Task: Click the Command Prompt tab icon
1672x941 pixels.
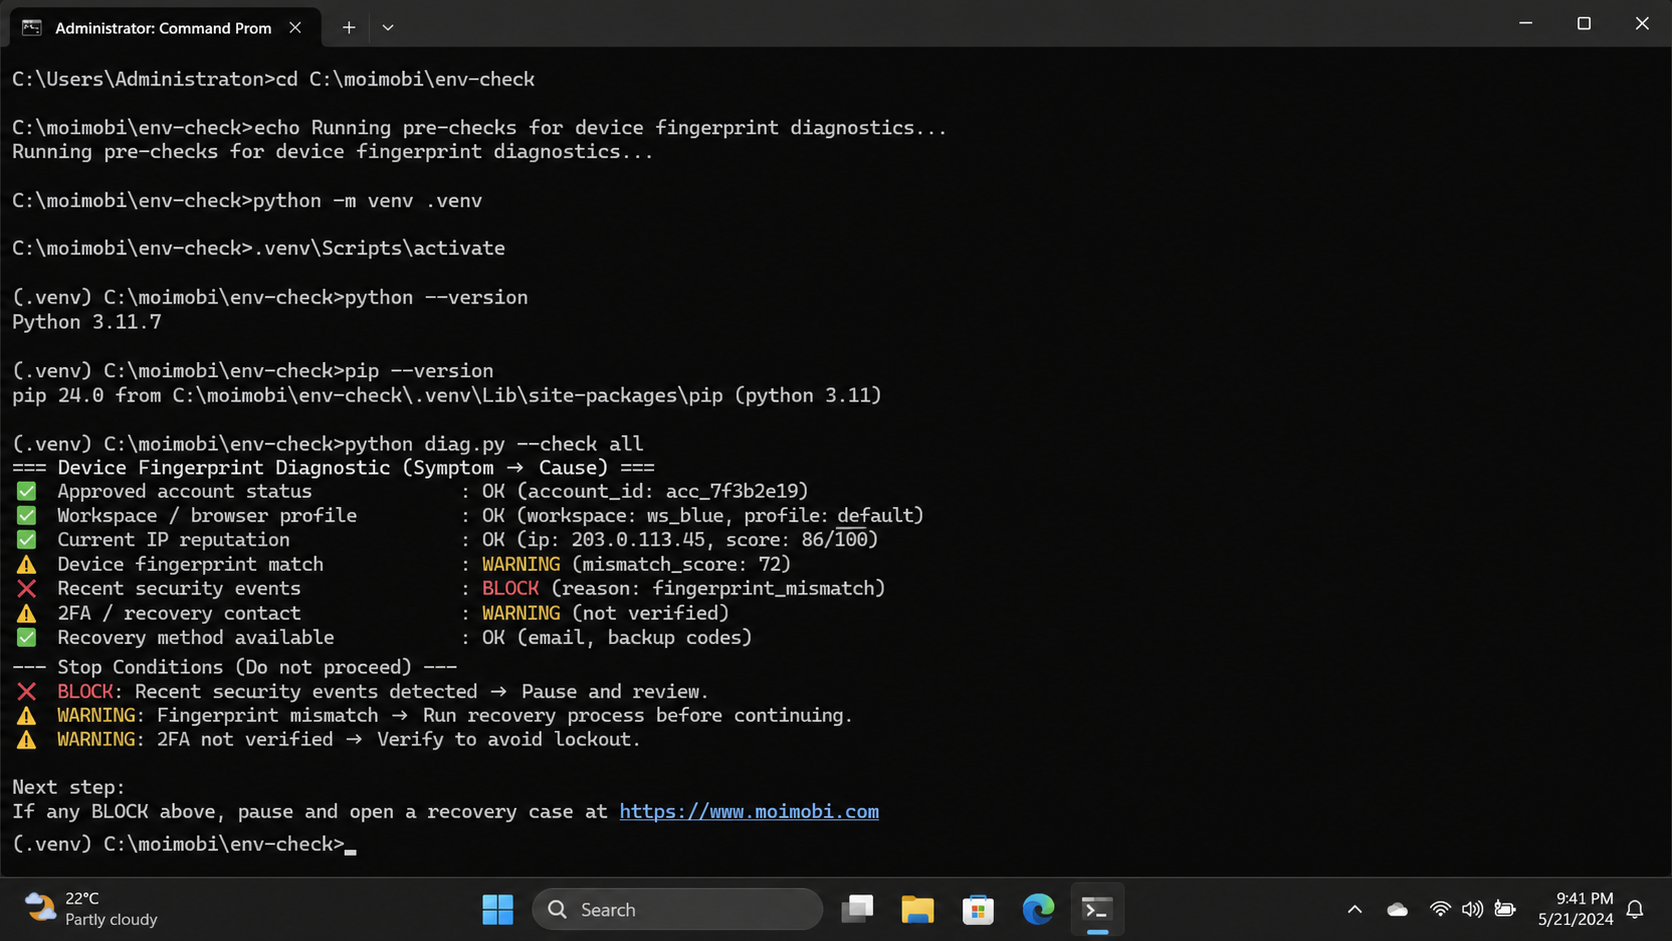Action: tap(32, 28)
